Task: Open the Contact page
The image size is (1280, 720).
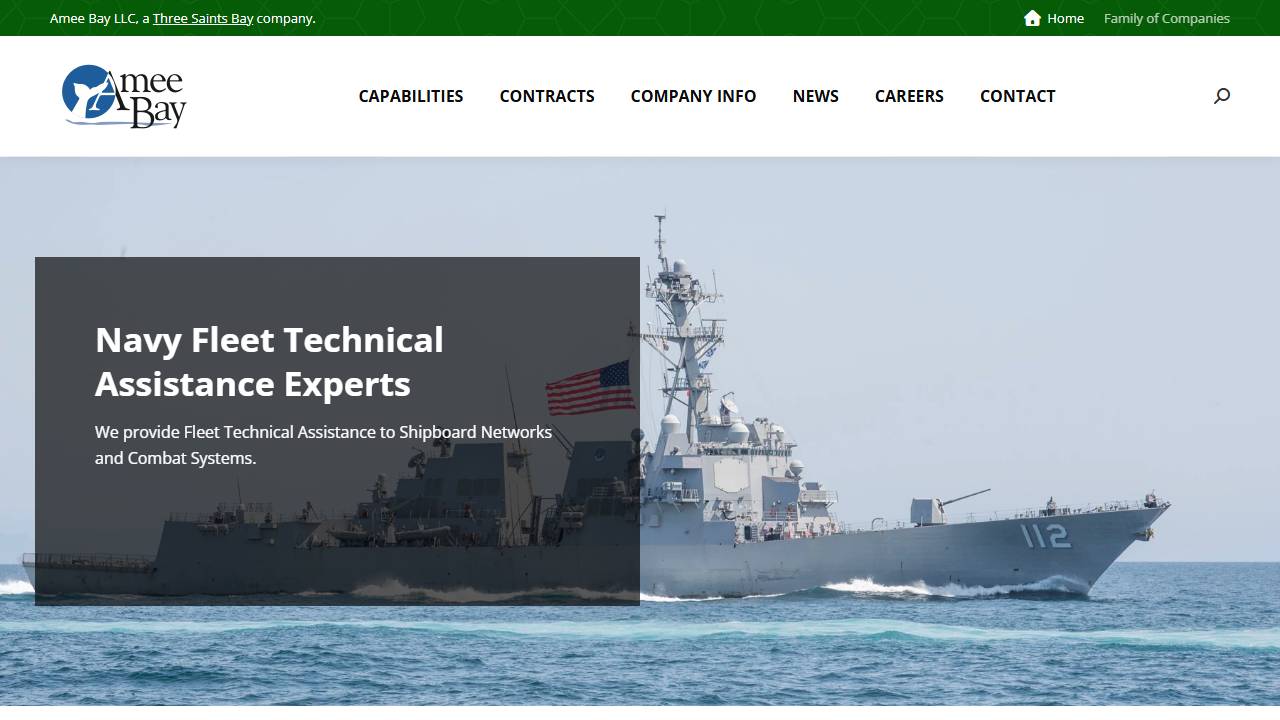Action: coord(1017,96)
